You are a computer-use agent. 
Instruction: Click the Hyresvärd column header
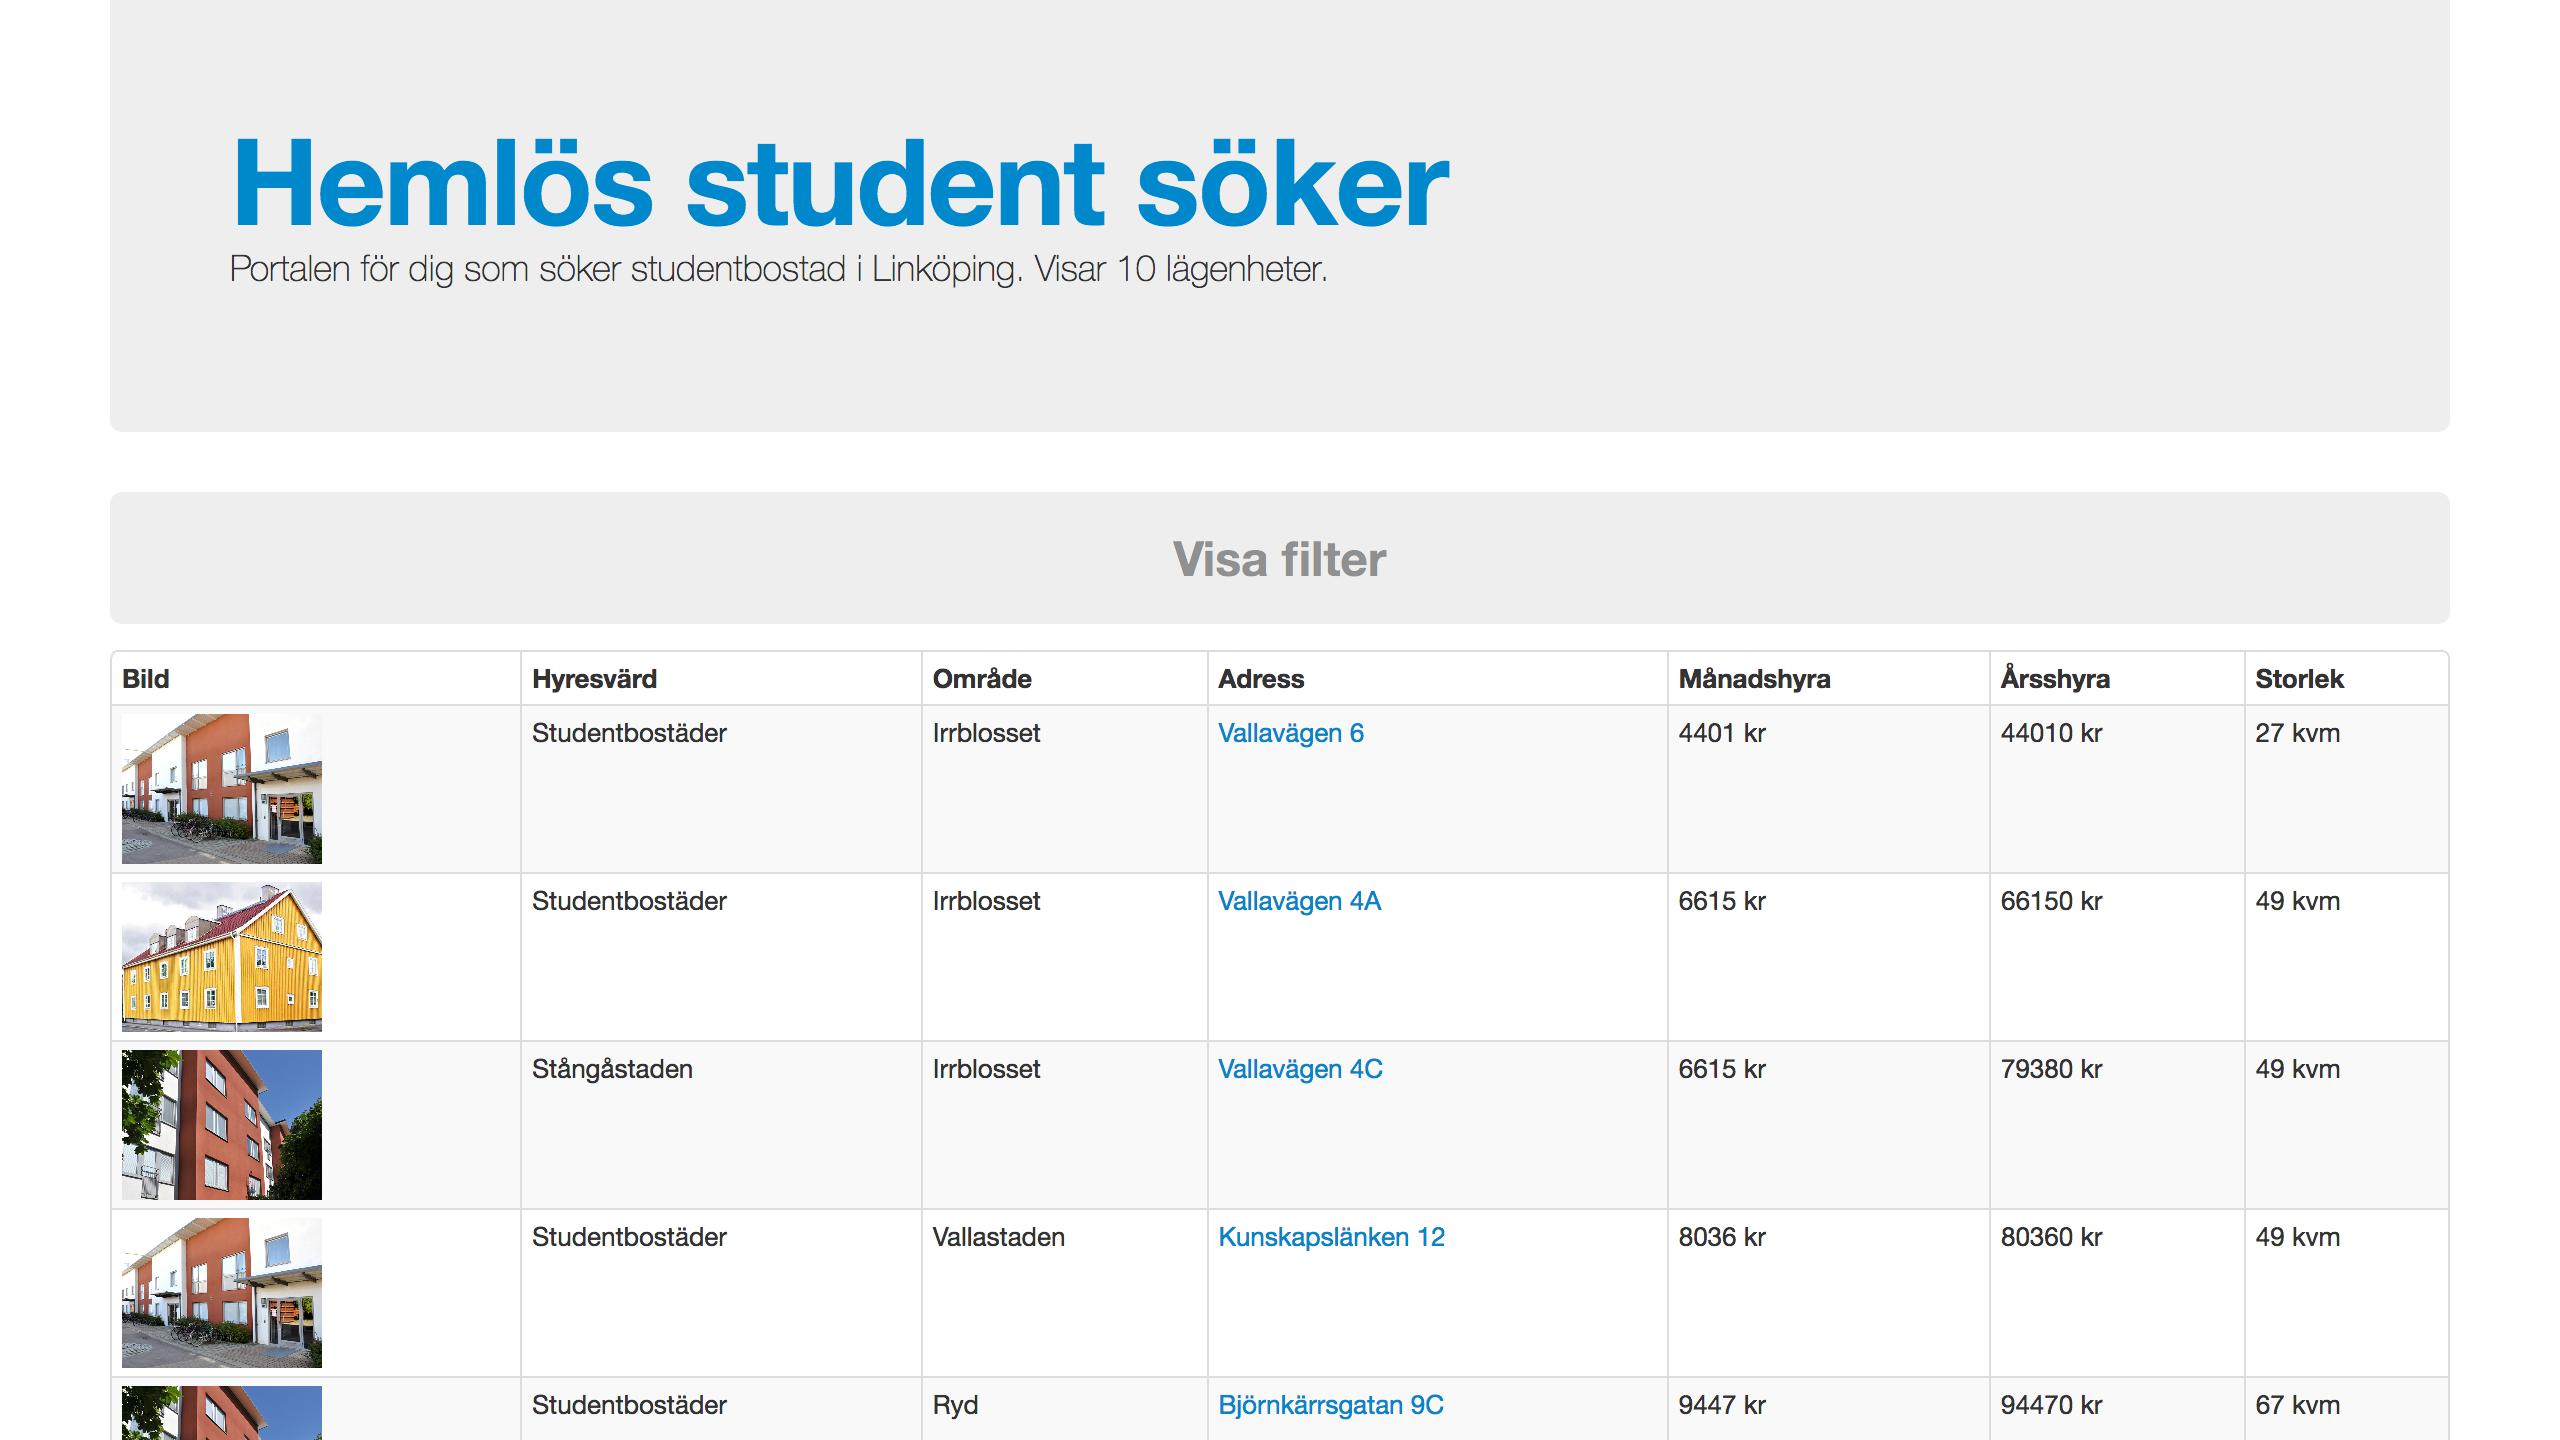tap(594, 679)
